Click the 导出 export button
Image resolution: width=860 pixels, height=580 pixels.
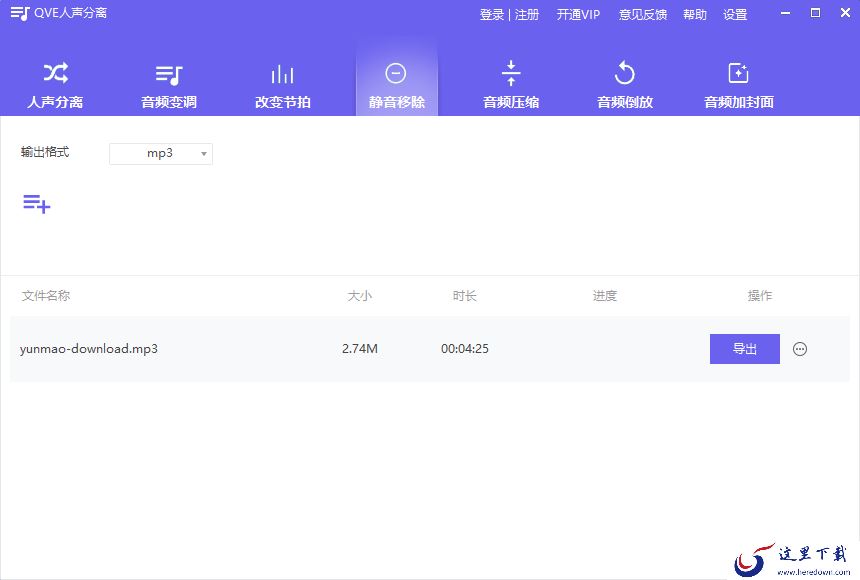click(744, 349)
